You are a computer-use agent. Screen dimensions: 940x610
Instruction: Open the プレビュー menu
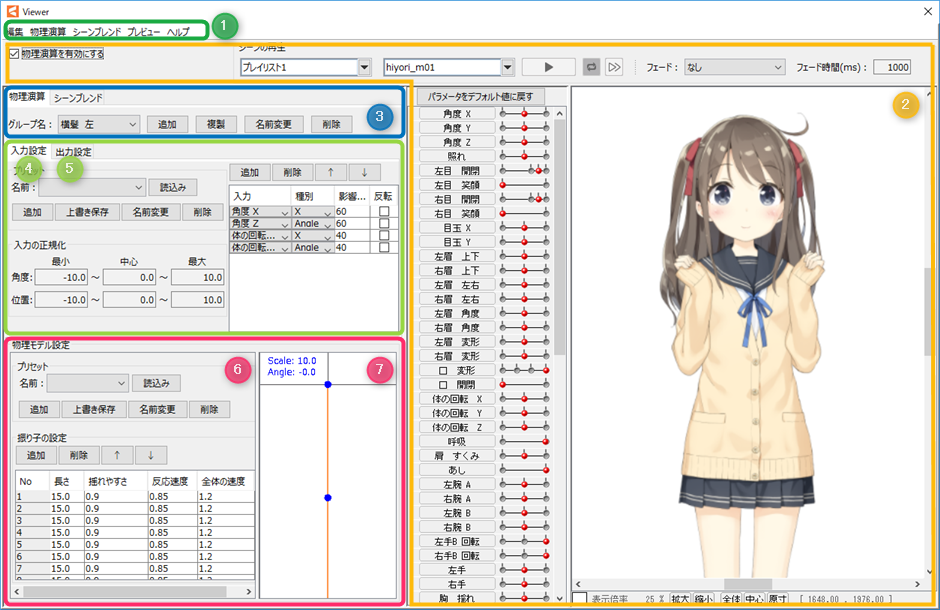point(143,32)
